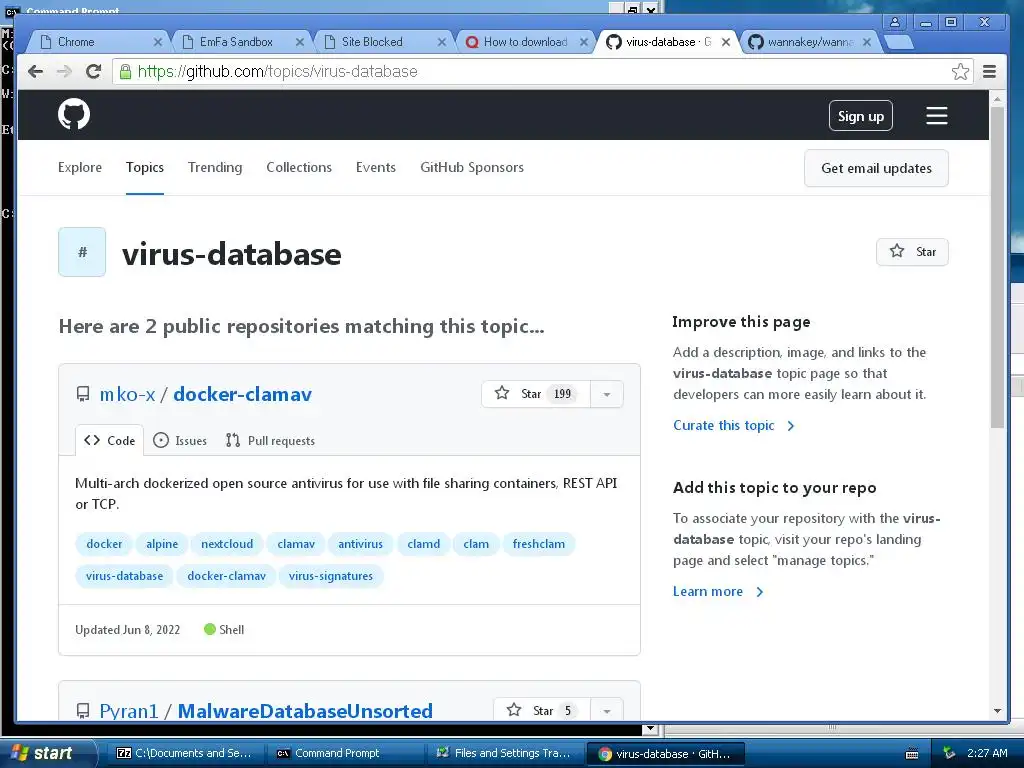Reload the page with refresh icon
The width and height of the screenshot is (1024, 768).
pos(93,71)
